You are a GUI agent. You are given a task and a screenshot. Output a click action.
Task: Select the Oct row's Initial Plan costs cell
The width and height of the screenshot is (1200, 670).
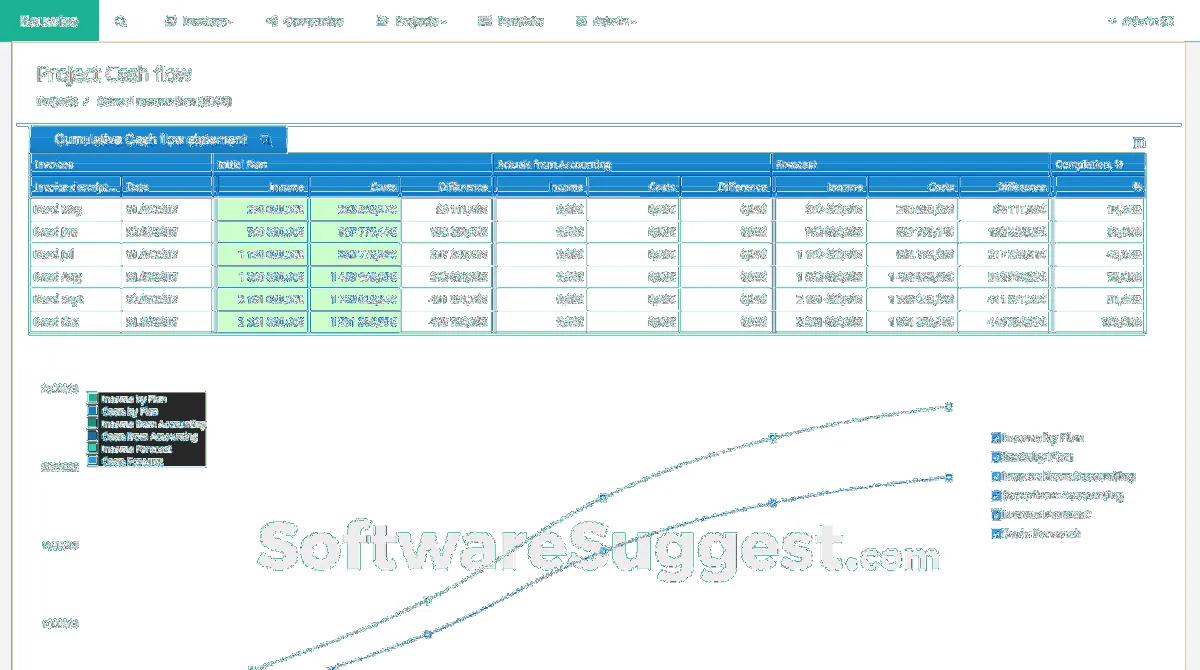coord(355,322)
